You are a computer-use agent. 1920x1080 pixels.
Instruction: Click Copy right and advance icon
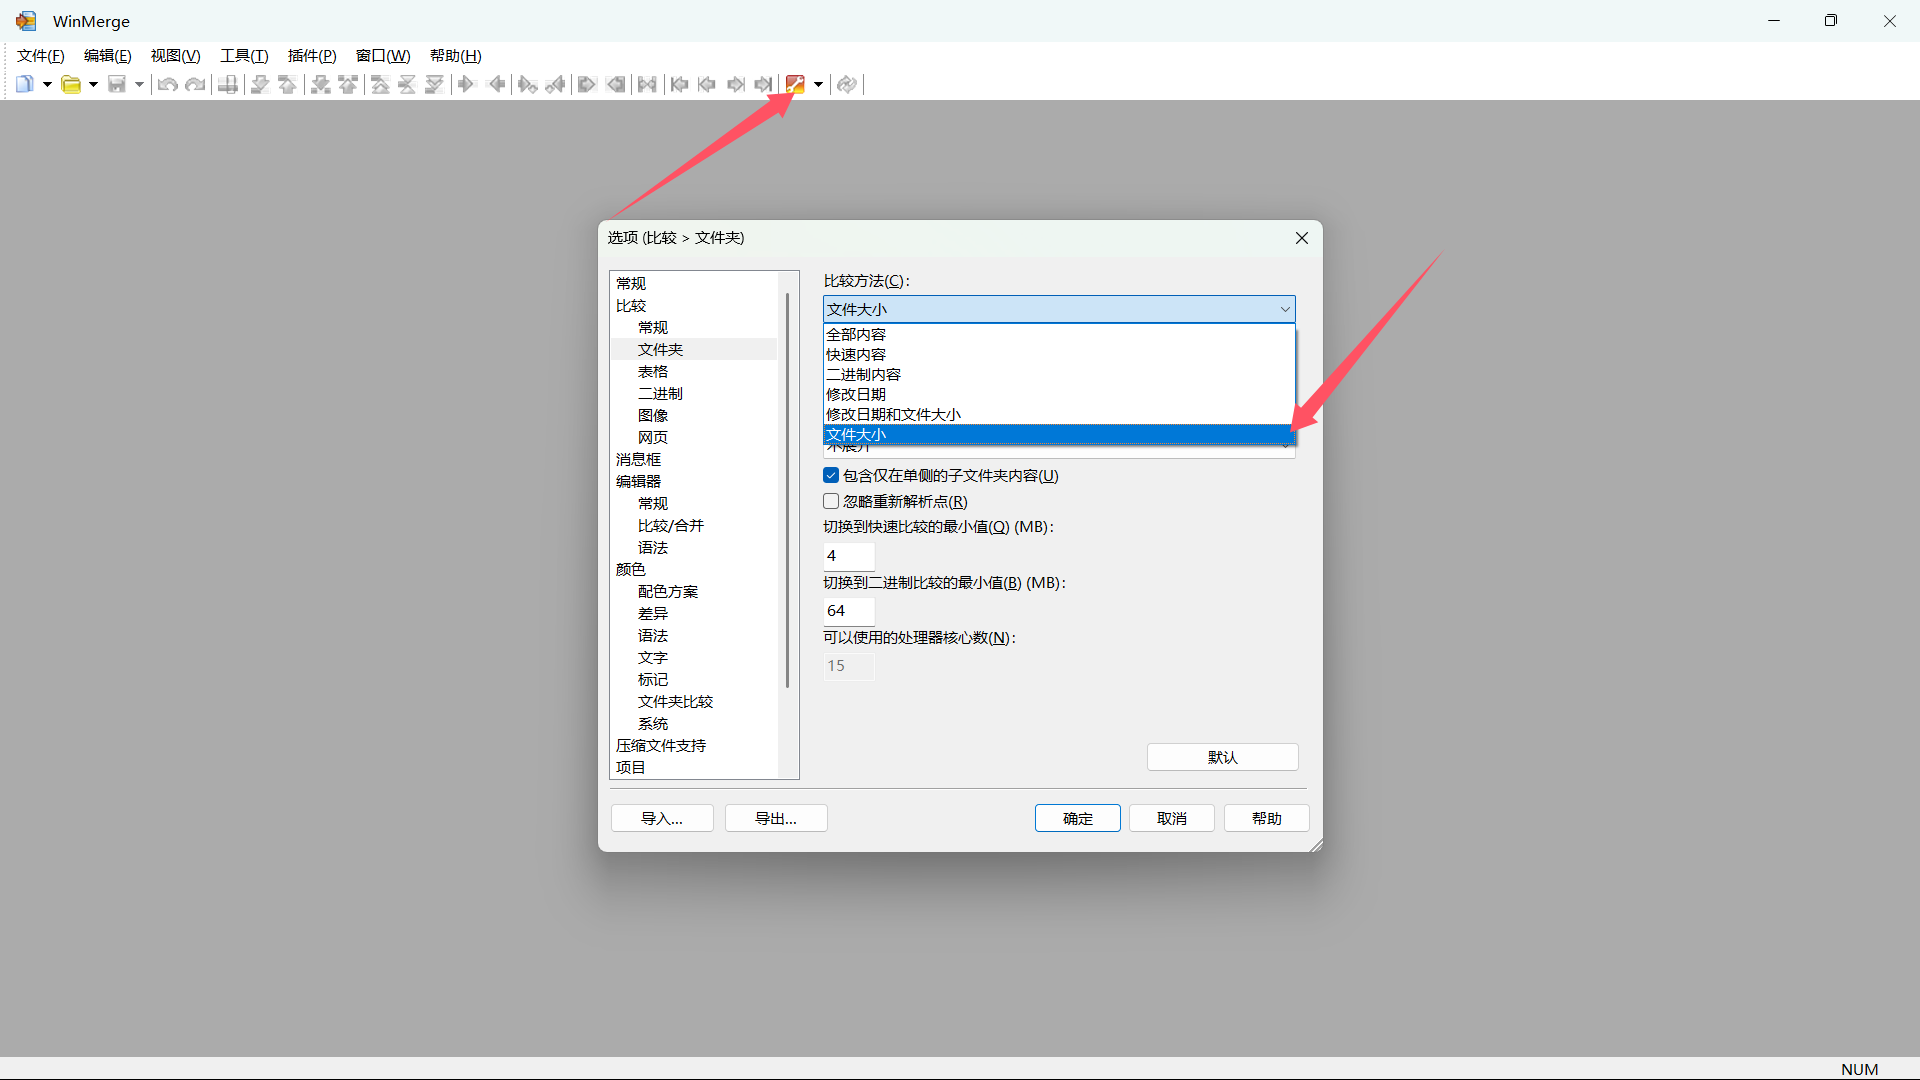[528, 84]
